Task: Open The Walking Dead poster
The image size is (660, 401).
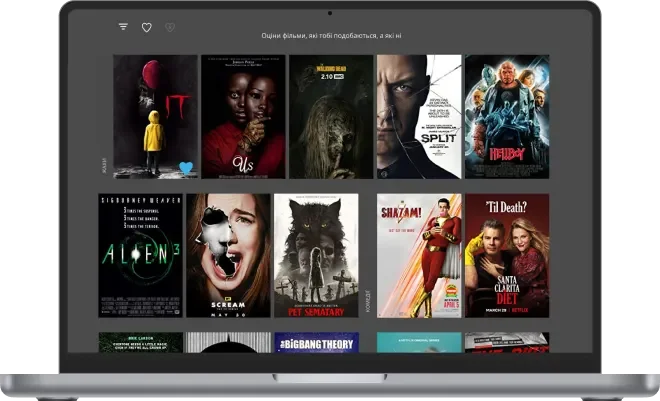Action: coord(331,116)
